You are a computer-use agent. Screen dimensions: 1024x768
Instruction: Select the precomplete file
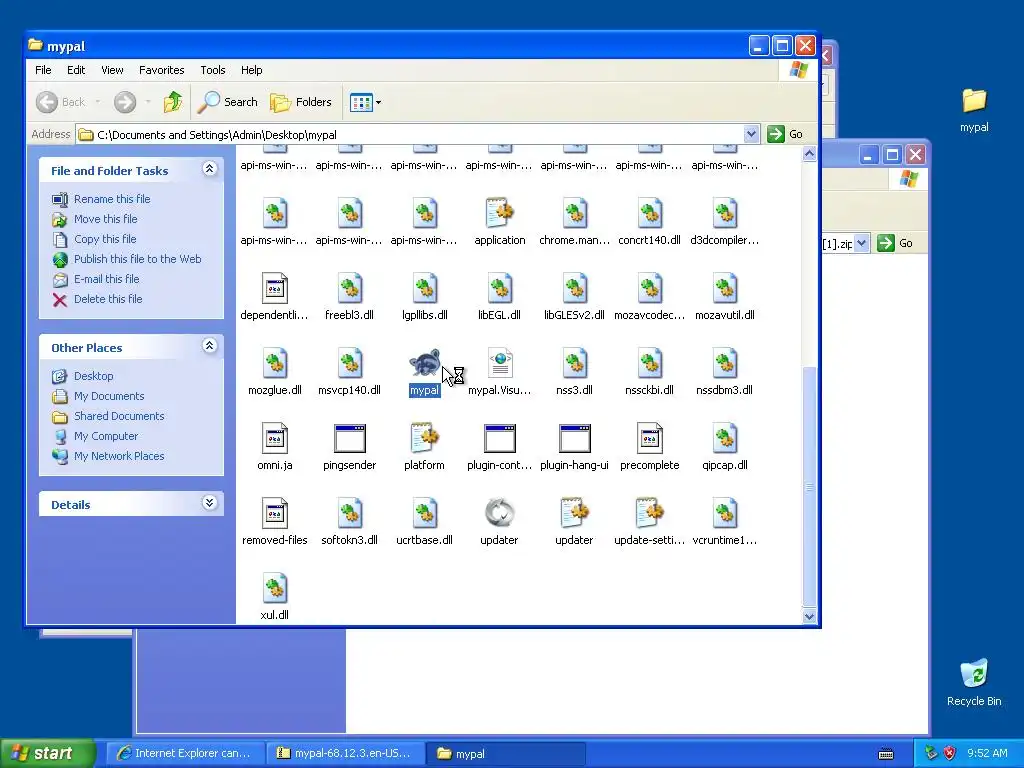650,447
